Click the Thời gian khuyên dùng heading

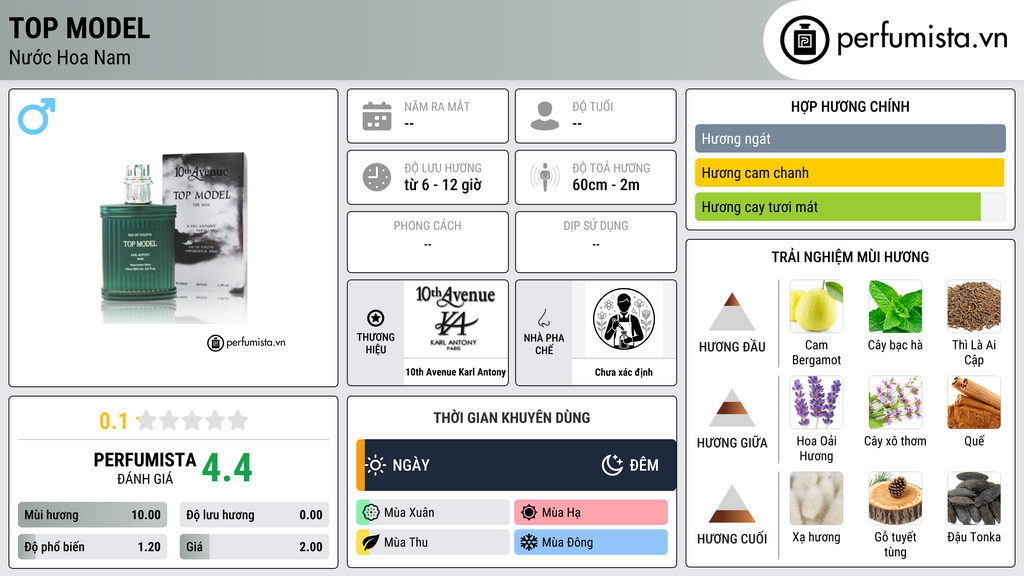[511, 417]
